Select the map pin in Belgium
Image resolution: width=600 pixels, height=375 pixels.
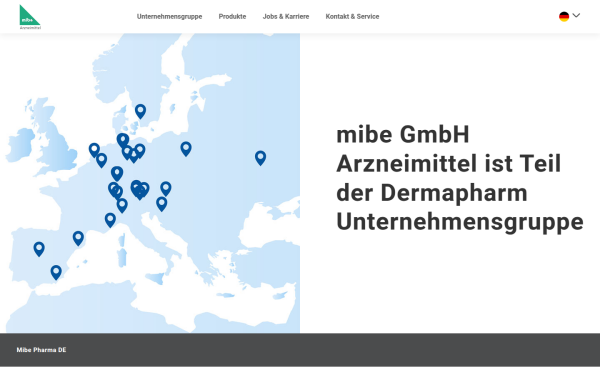101,160
